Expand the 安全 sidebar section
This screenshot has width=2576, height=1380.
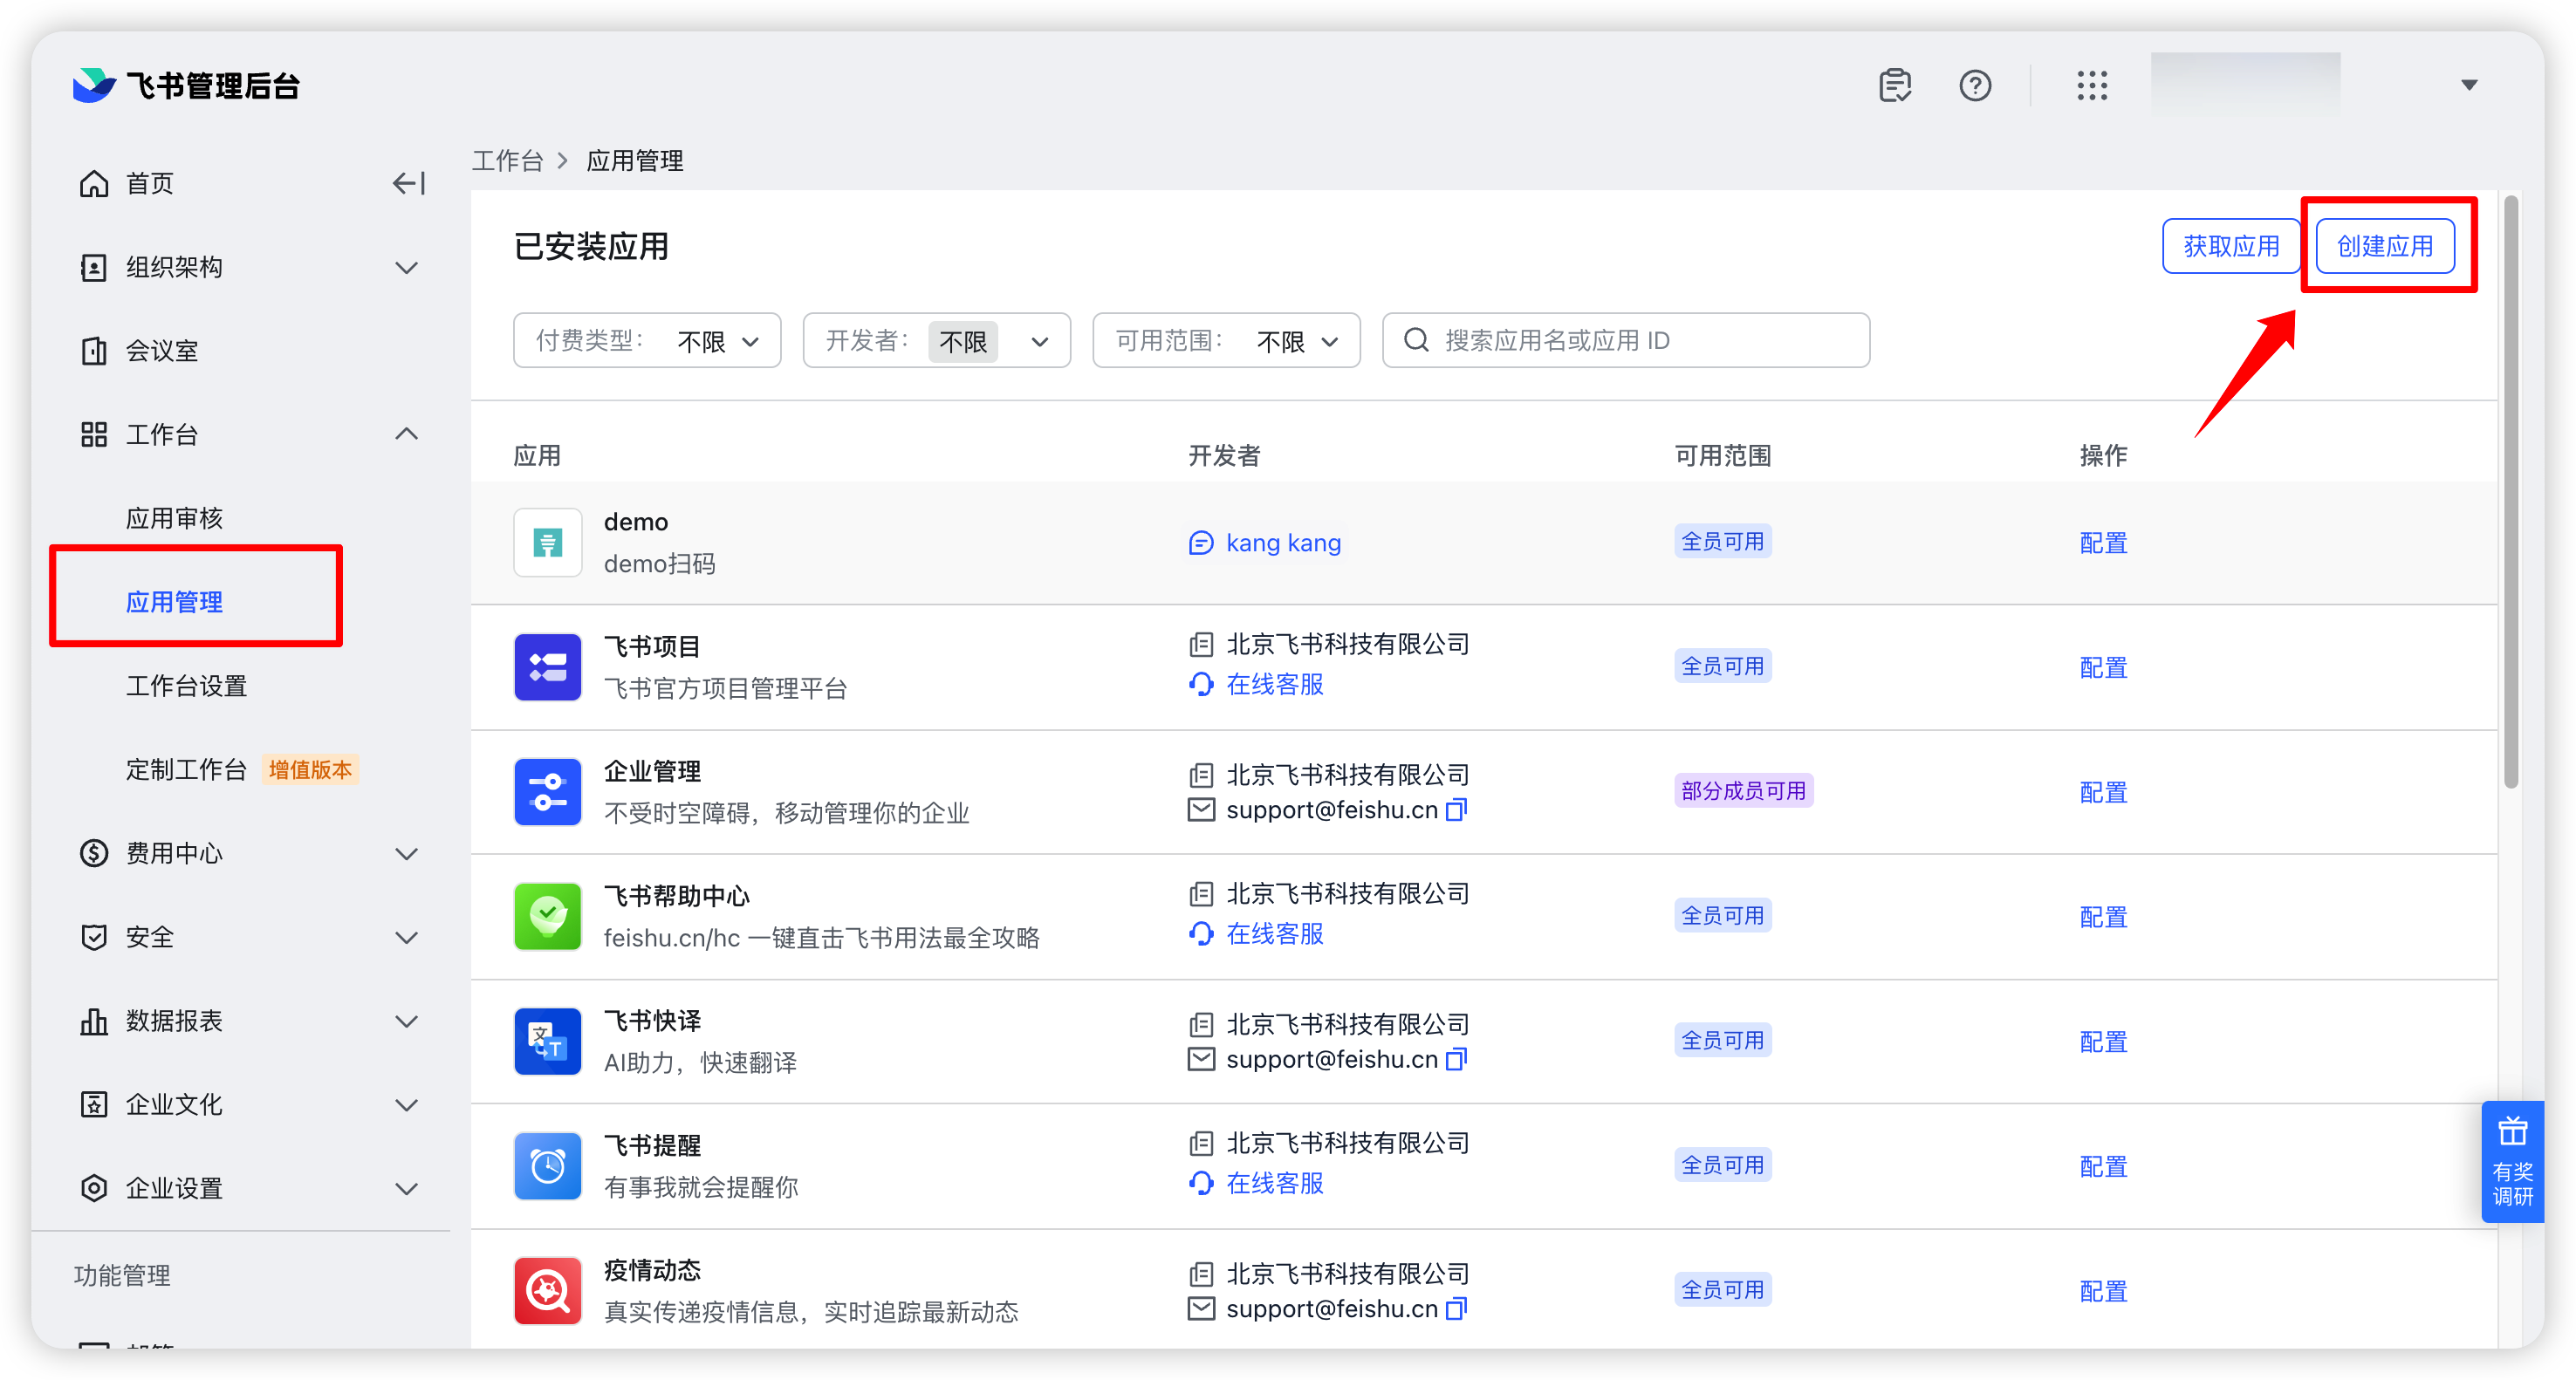pos(406,937)
